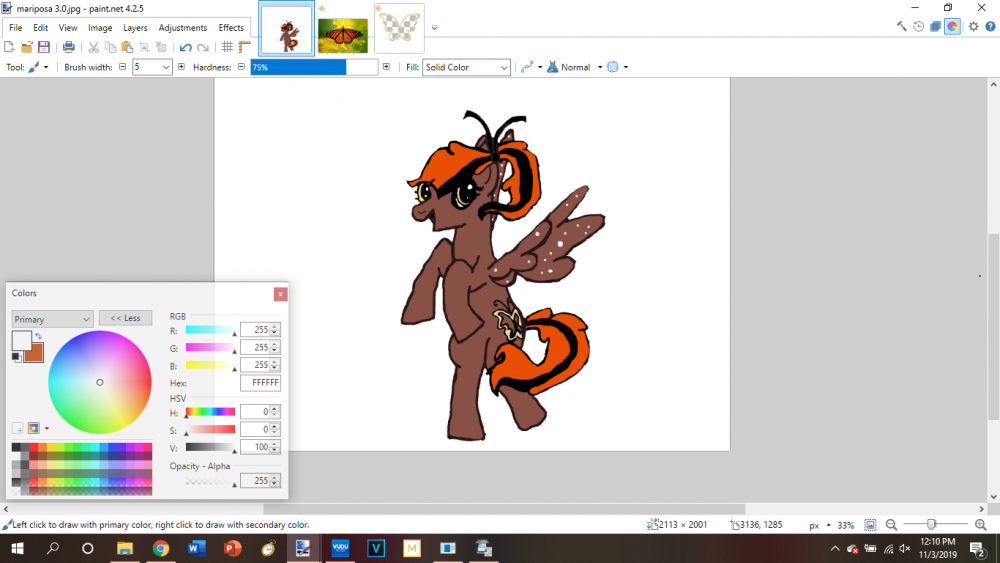The image size is (1000, 563).
Task: Open the Brush width combo box
Action: point(152,67)
